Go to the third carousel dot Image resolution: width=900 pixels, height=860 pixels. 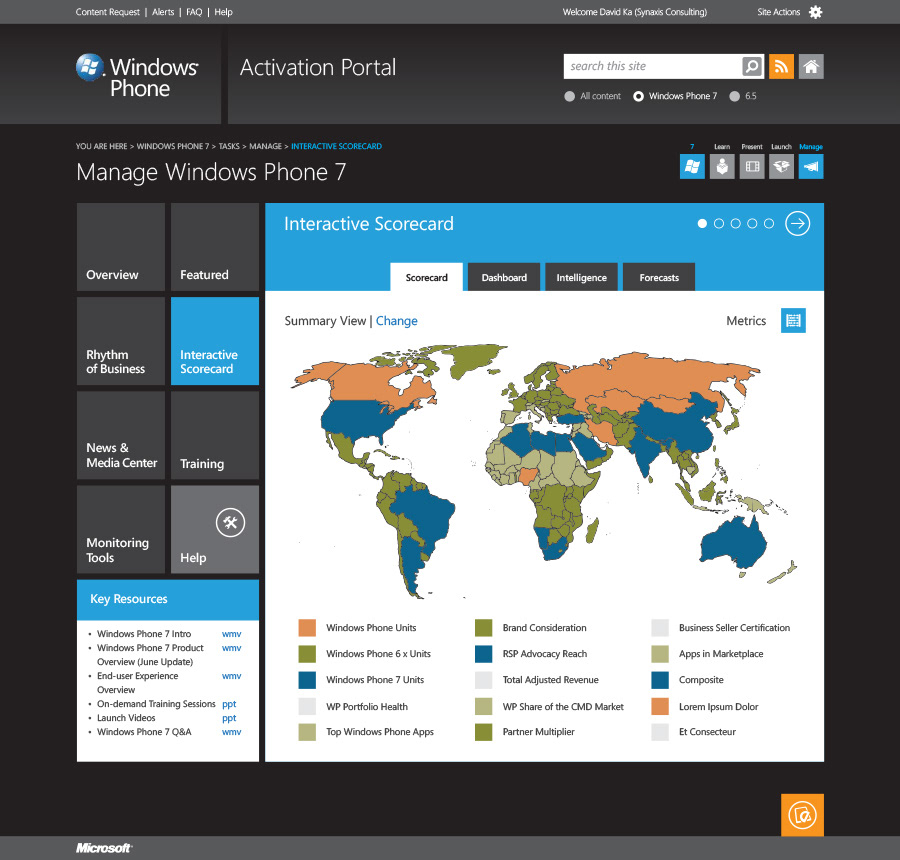(x=735, y=223)
